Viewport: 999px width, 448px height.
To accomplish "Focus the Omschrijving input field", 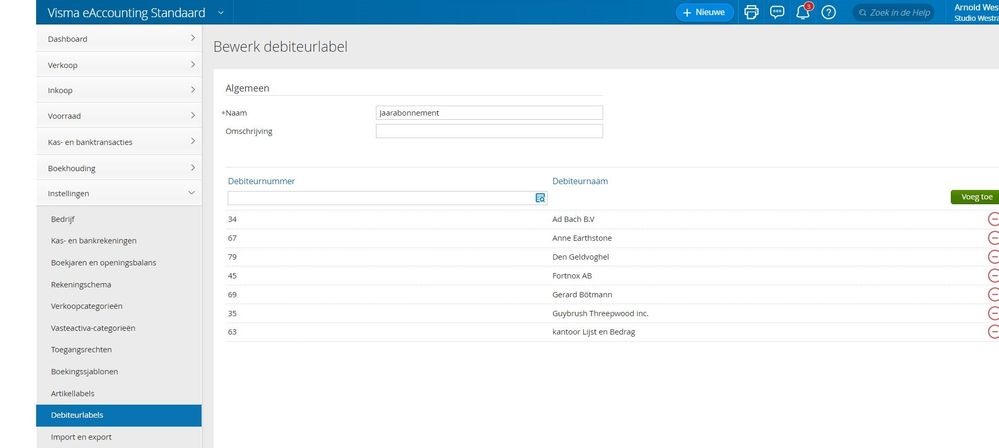I will (x=489, y=131).
